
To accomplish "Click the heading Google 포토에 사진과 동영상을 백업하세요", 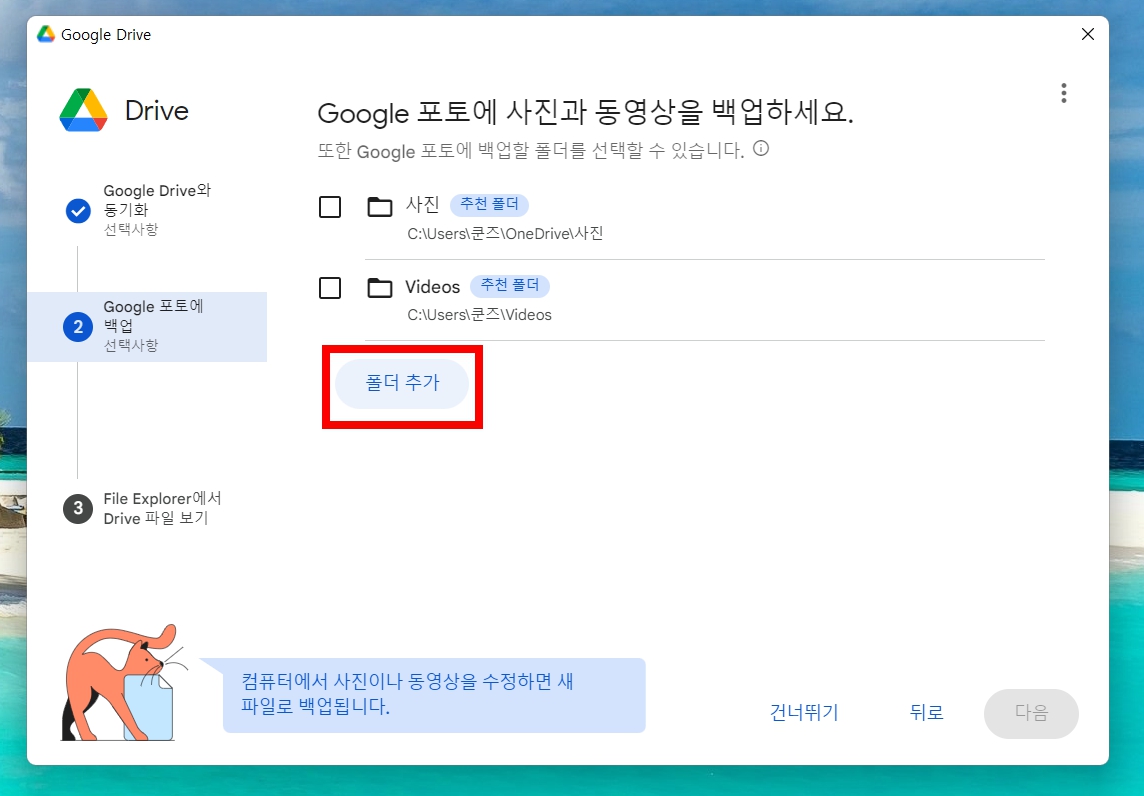I will click(x=585, y=112).
